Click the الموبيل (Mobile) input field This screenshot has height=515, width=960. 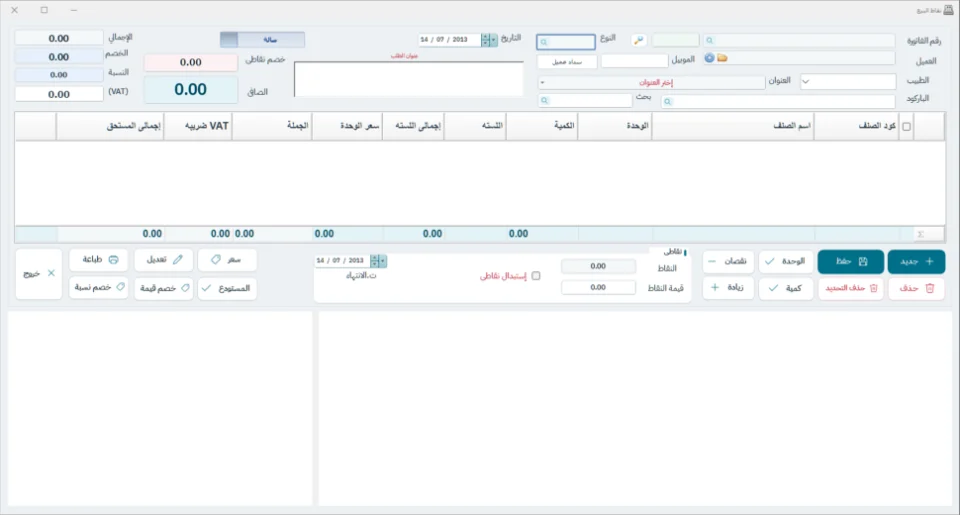tap(634, 61)
